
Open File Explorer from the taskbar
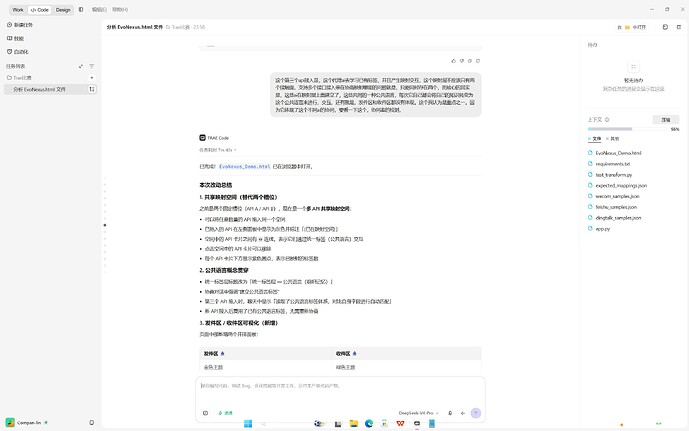354,424
